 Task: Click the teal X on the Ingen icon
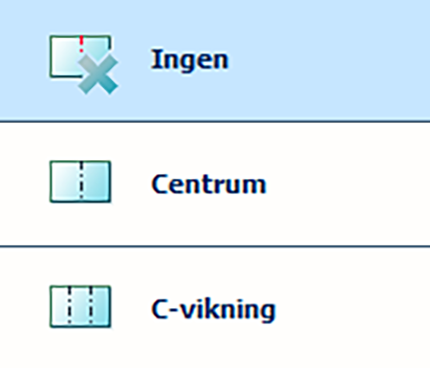(x=98, y=74)
